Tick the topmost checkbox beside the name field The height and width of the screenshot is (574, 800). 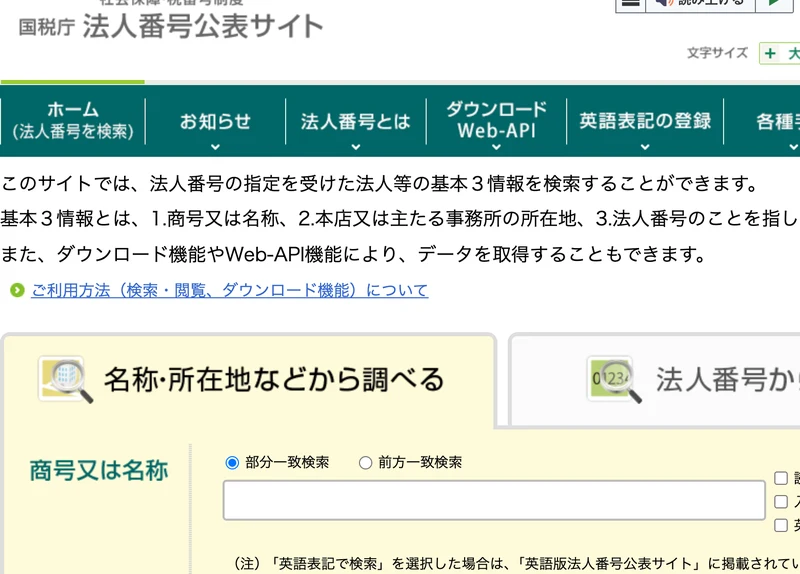[x=781, y=478]
